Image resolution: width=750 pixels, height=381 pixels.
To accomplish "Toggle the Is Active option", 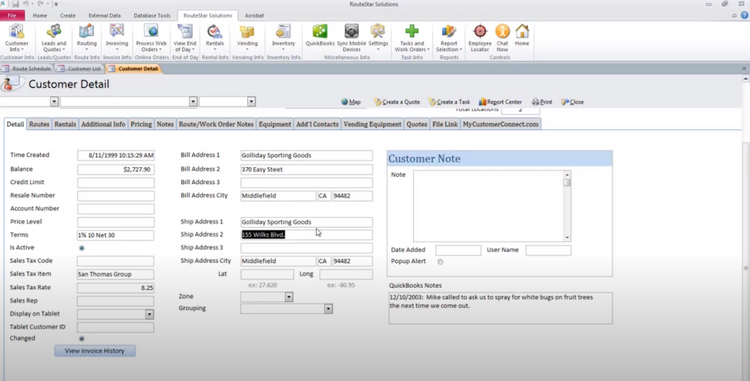I will tap(81, 248).
